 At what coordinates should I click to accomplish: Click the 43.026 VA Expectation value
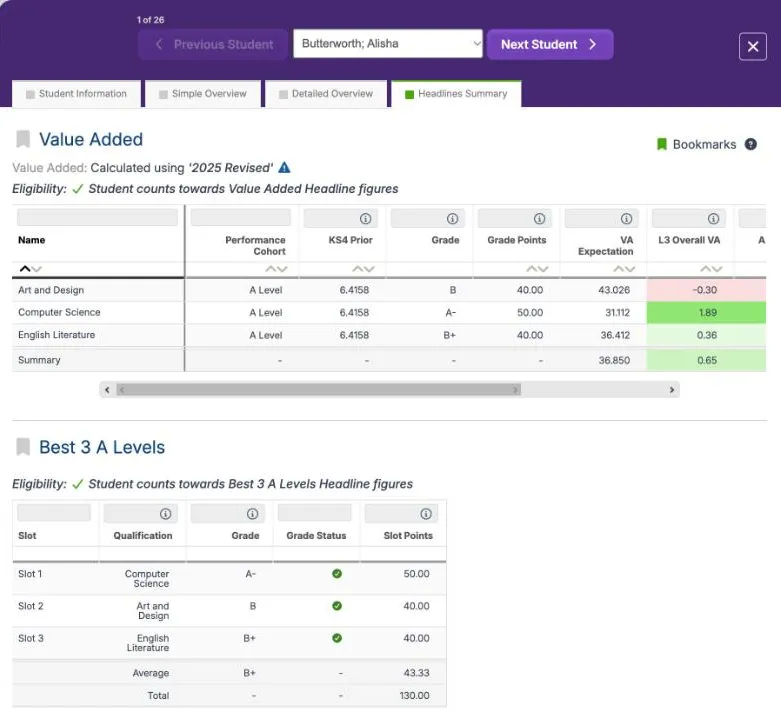point(614,290)
